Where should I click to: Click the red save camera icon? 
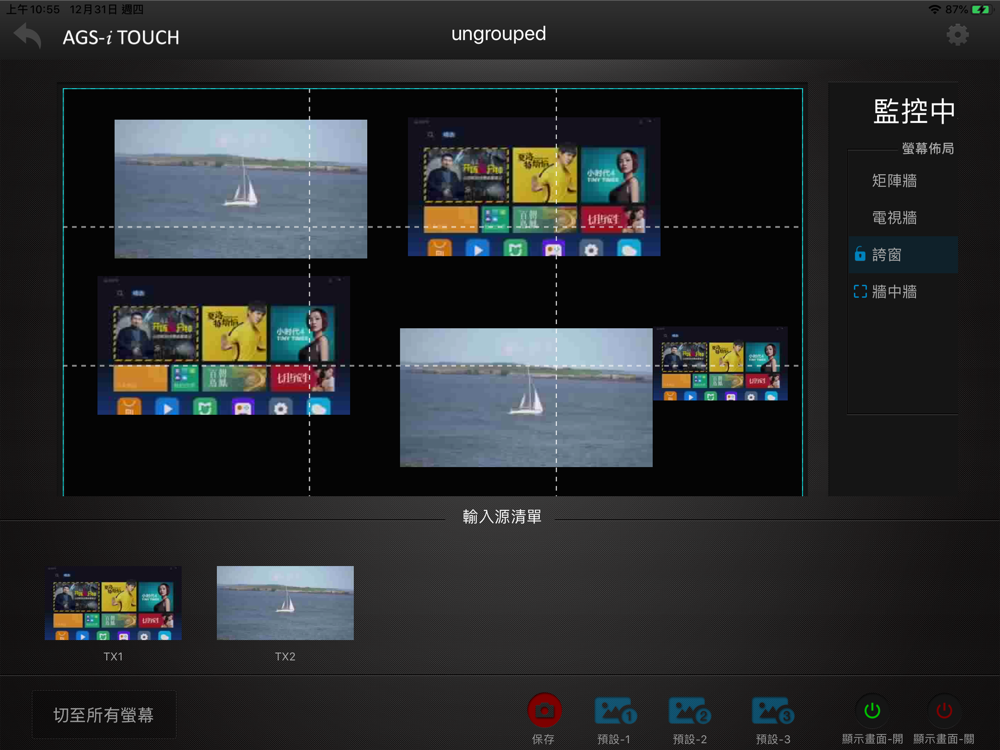click(544, 710)
